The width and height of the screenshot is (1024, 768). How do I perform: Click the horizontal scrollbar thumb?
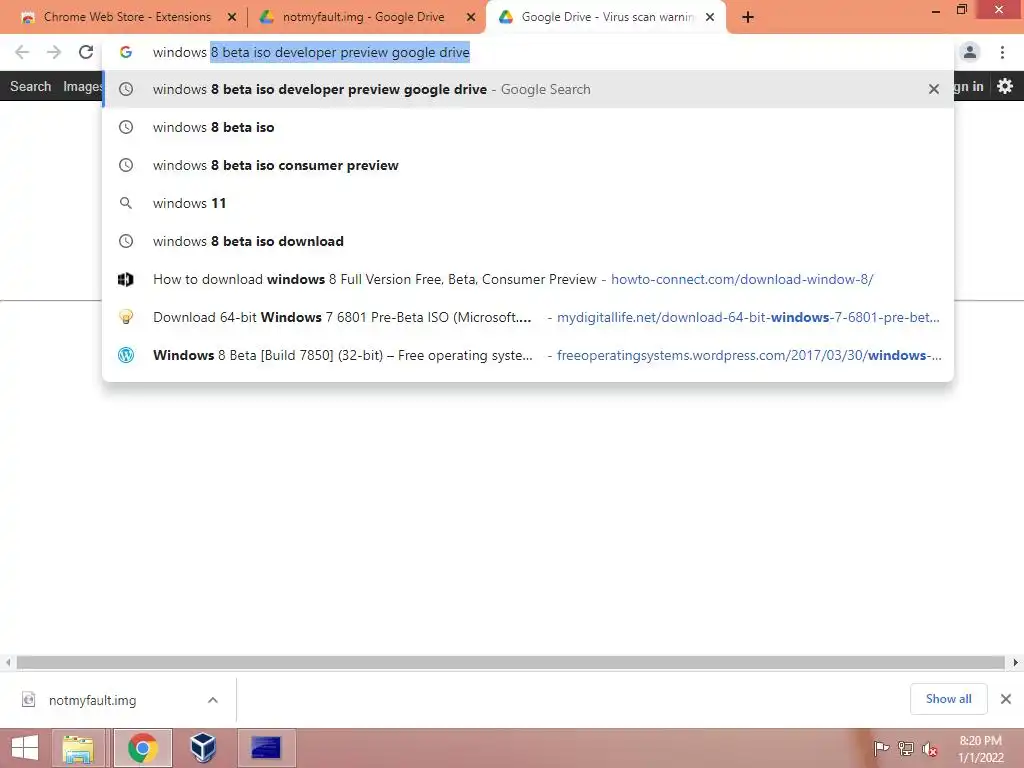[x=511, y=662]
